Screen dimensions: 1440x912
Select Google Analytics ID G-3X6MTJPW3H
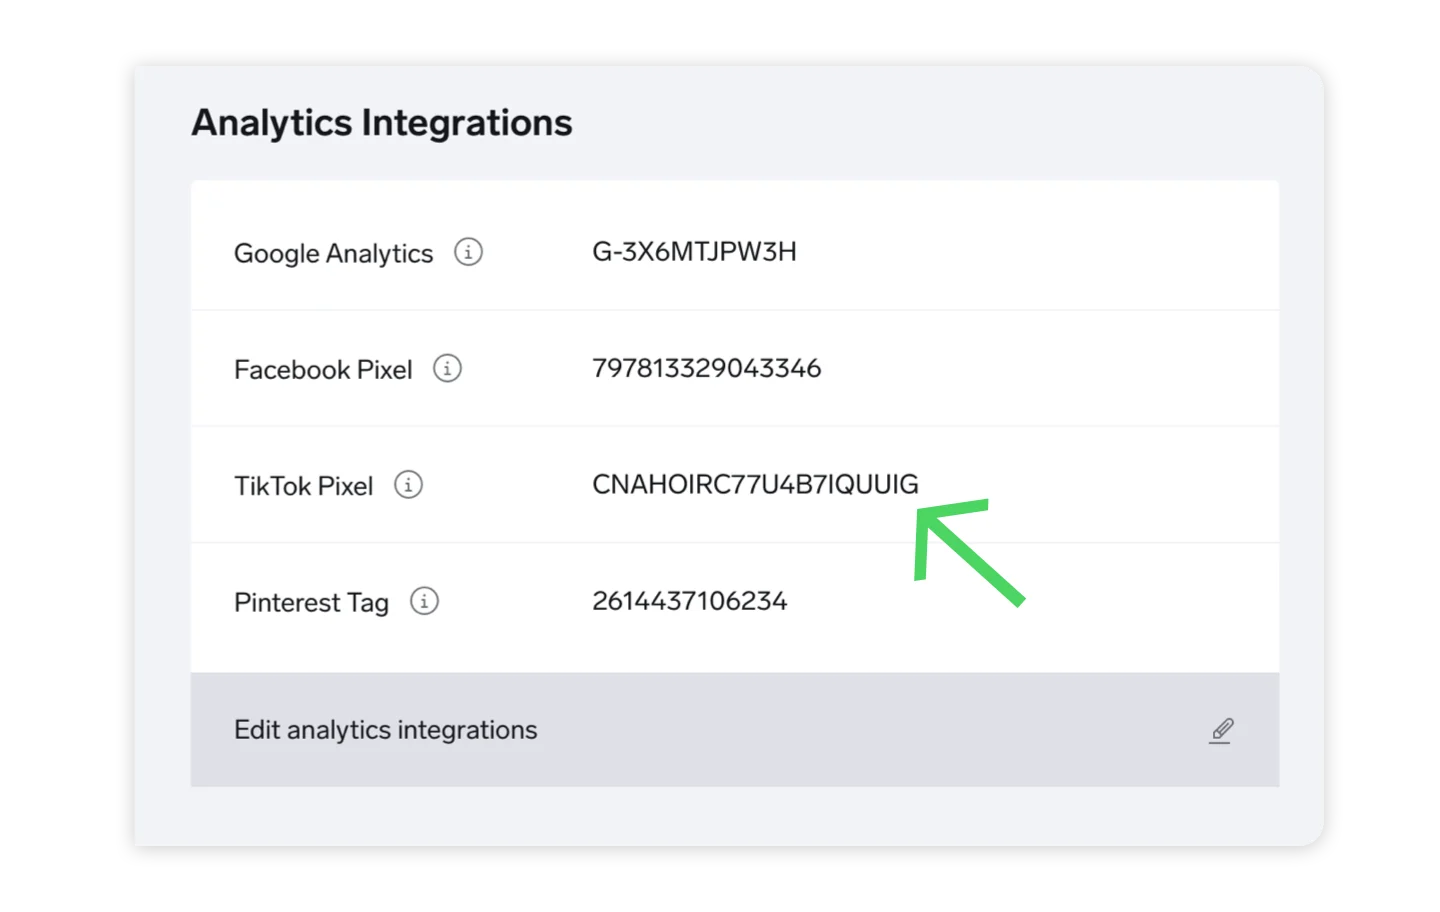coord(694,252)
